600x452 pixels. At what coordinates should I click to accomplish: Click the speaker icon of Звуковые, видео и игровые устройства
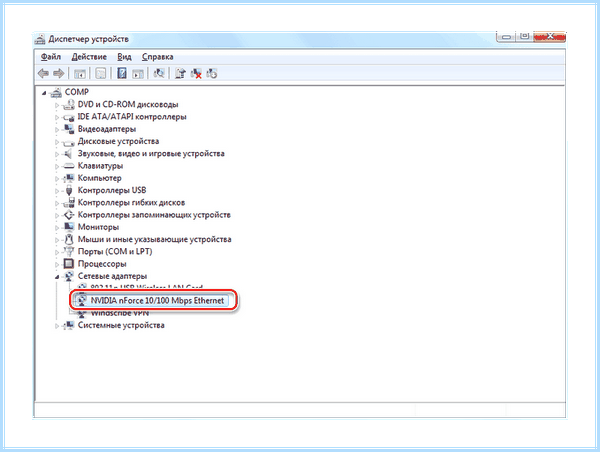[68, 153]
